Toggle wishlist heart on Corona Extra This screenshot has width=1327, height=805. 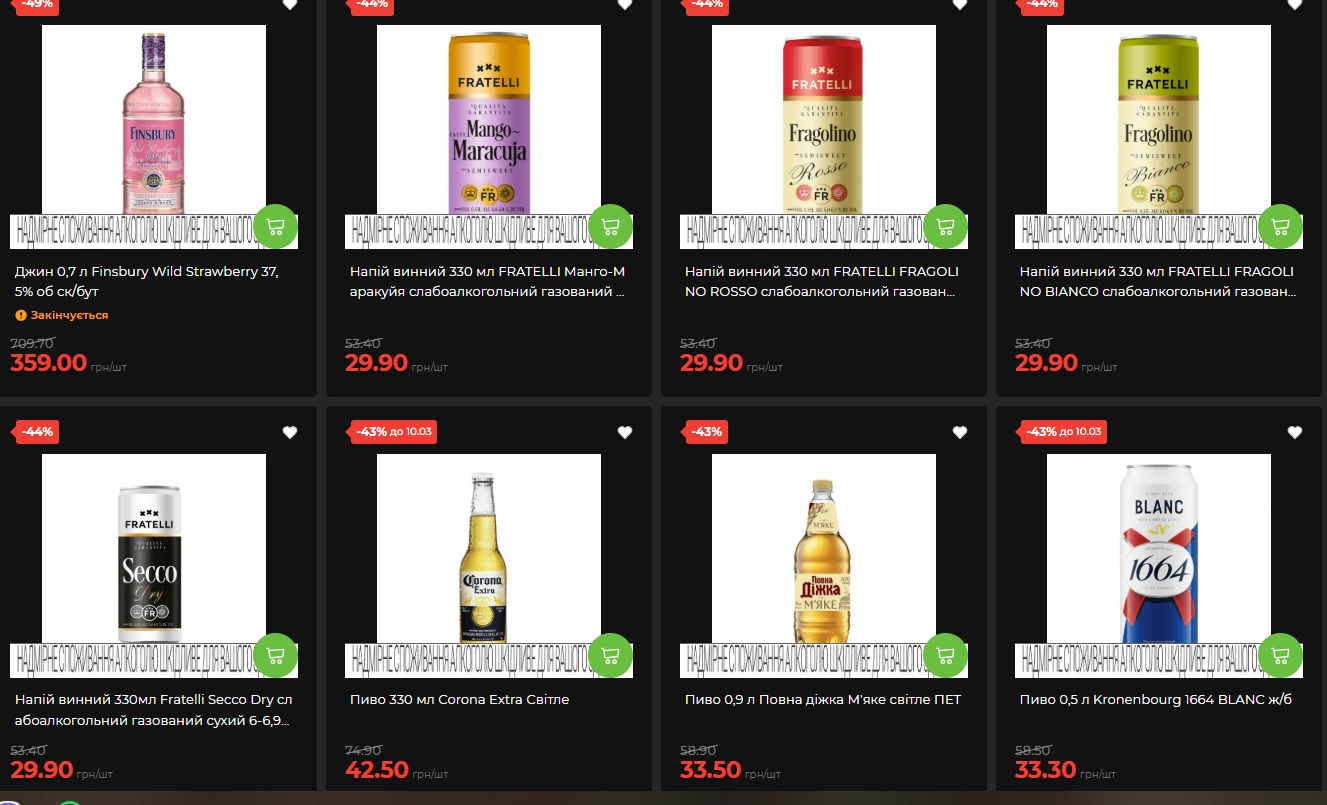point(625,432)
